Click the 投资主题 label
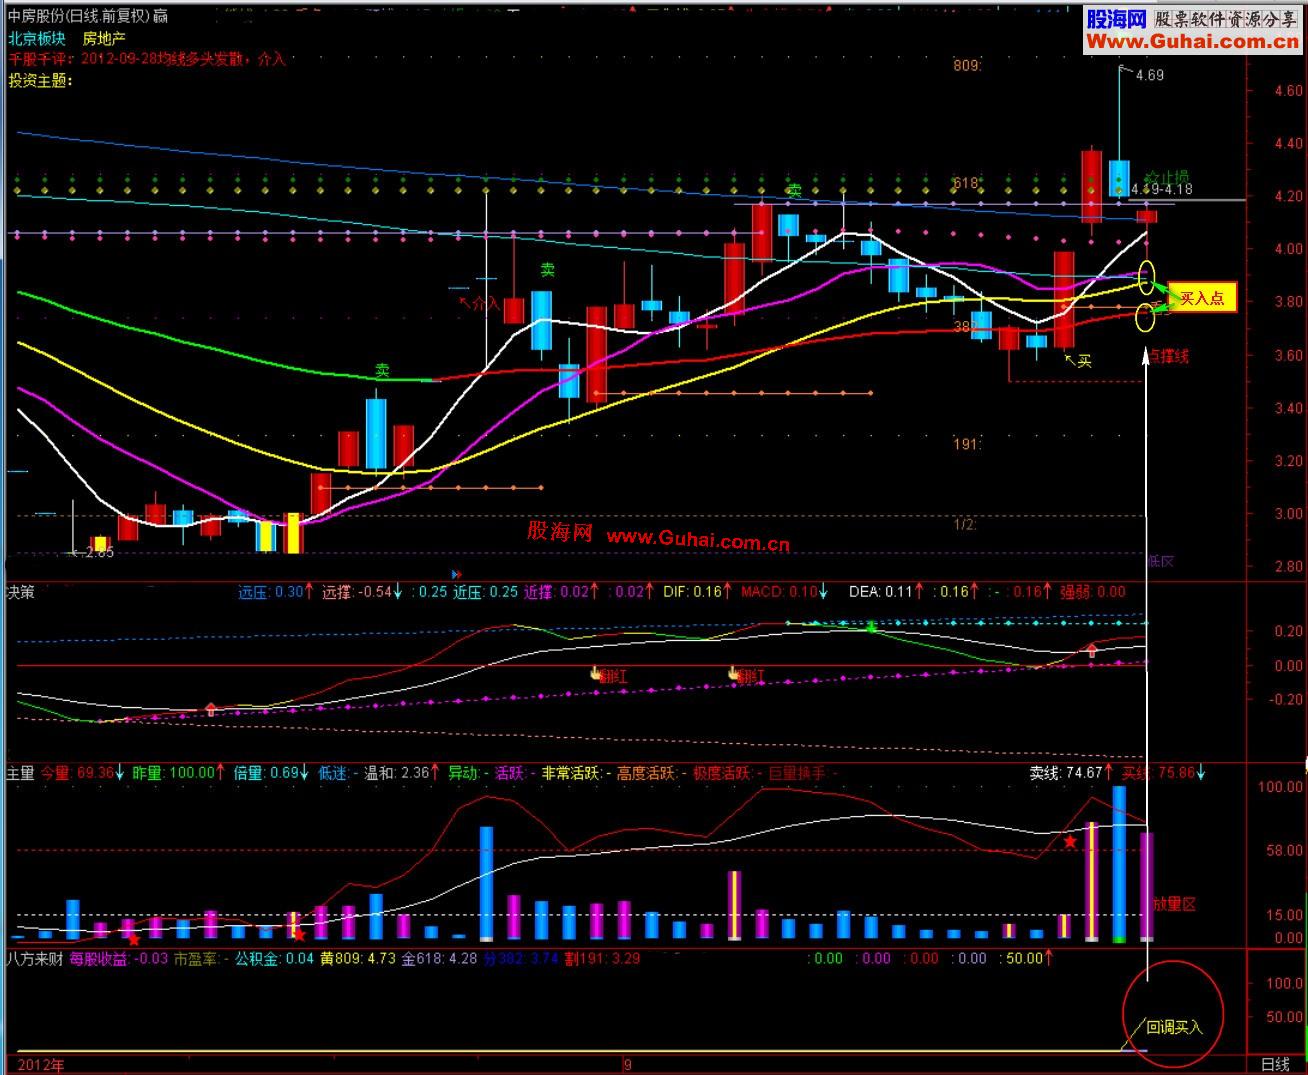 pyautogui.click(x=41, y=80)
